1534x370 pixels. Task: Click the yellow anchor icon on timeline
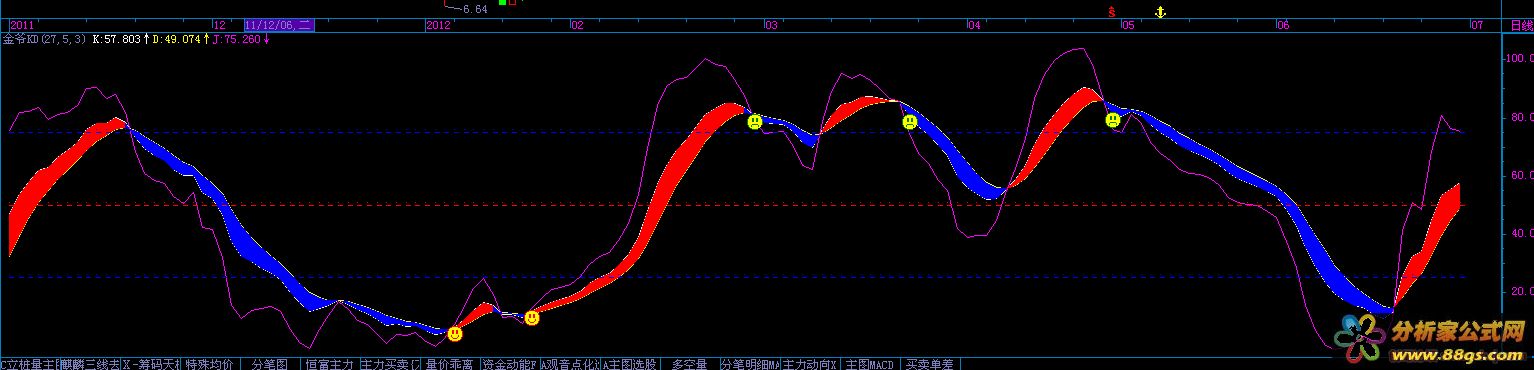coord(1160,12)
